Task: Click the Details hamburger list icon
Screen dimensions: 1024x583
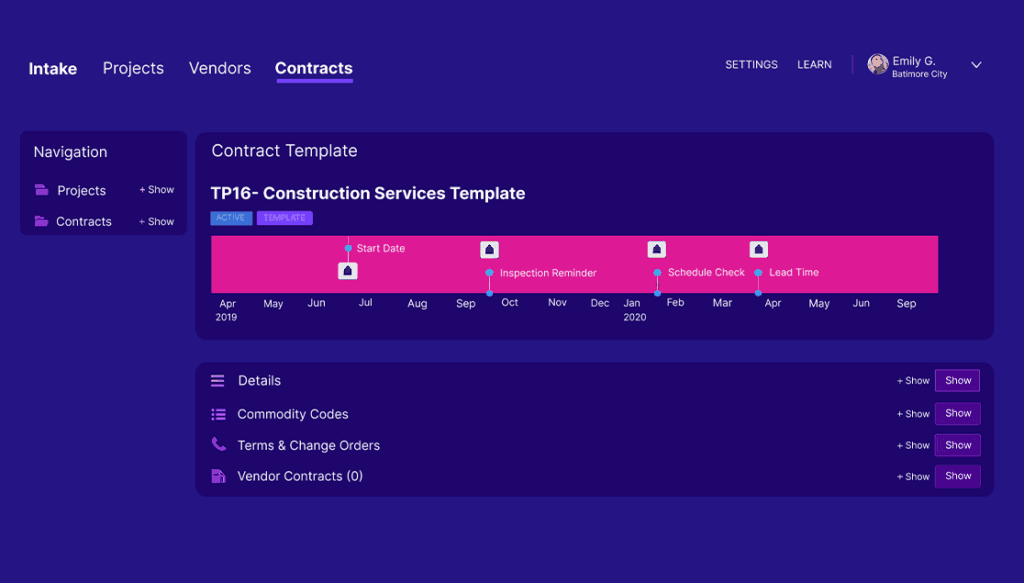Action: (x=218, y=381)
